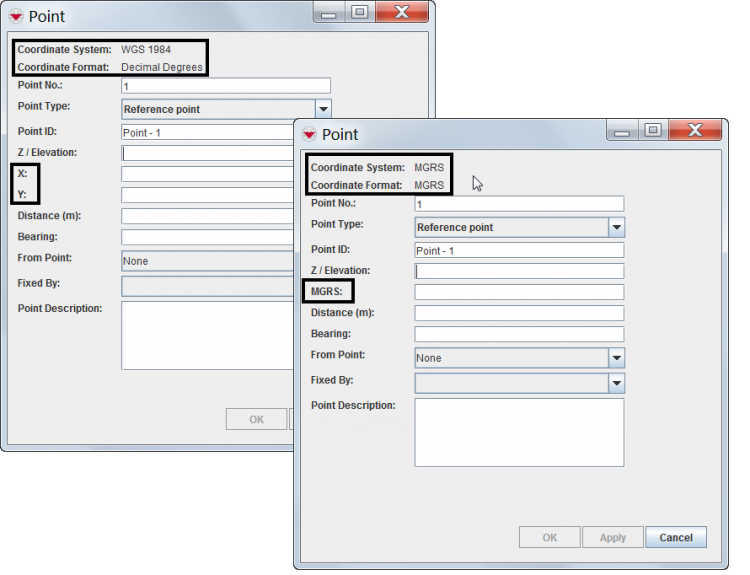Expand From Point dropdown in MGRS dialog
This screenshot has width=750, height=575.
coord(616,358)
